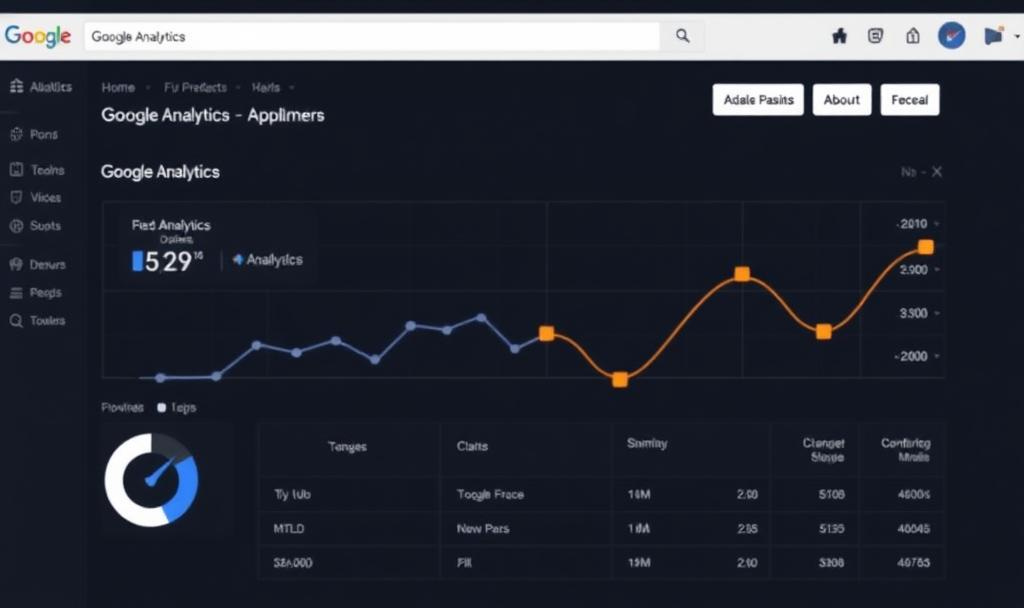The height and width of the screenshot is (608, 1024).
Task: Click the Feceal button
Action: pyautogui.click(x=910, y=100)
